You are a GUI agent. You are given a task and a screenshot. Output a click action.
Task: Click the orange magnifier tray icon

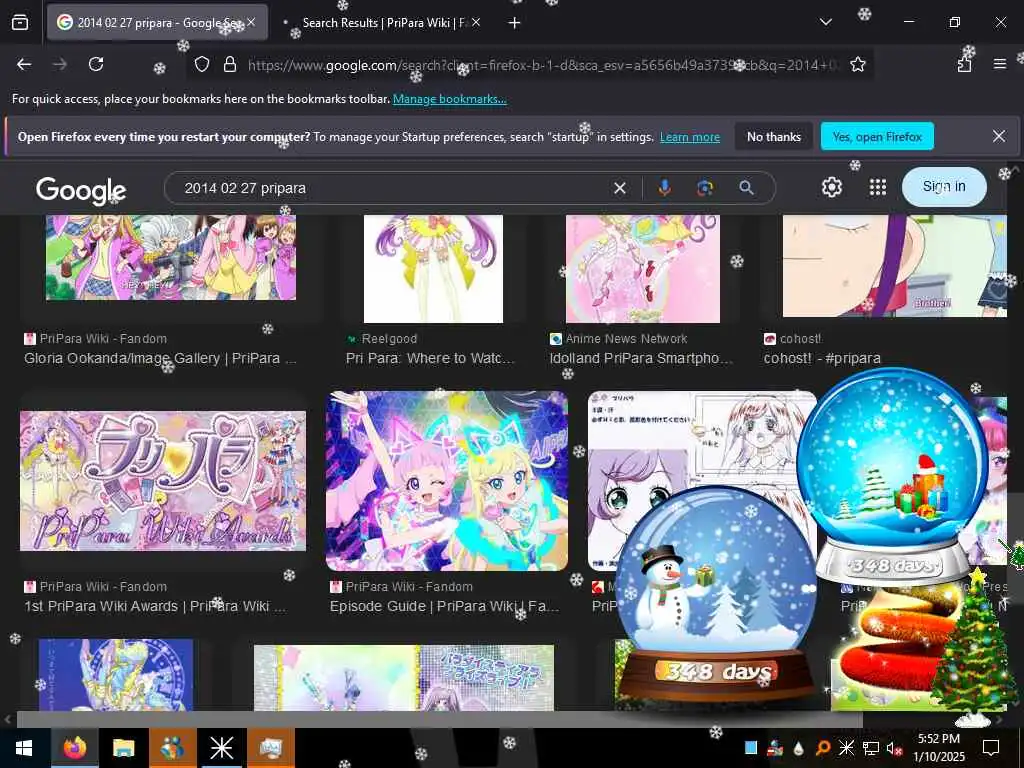[822, 748]
